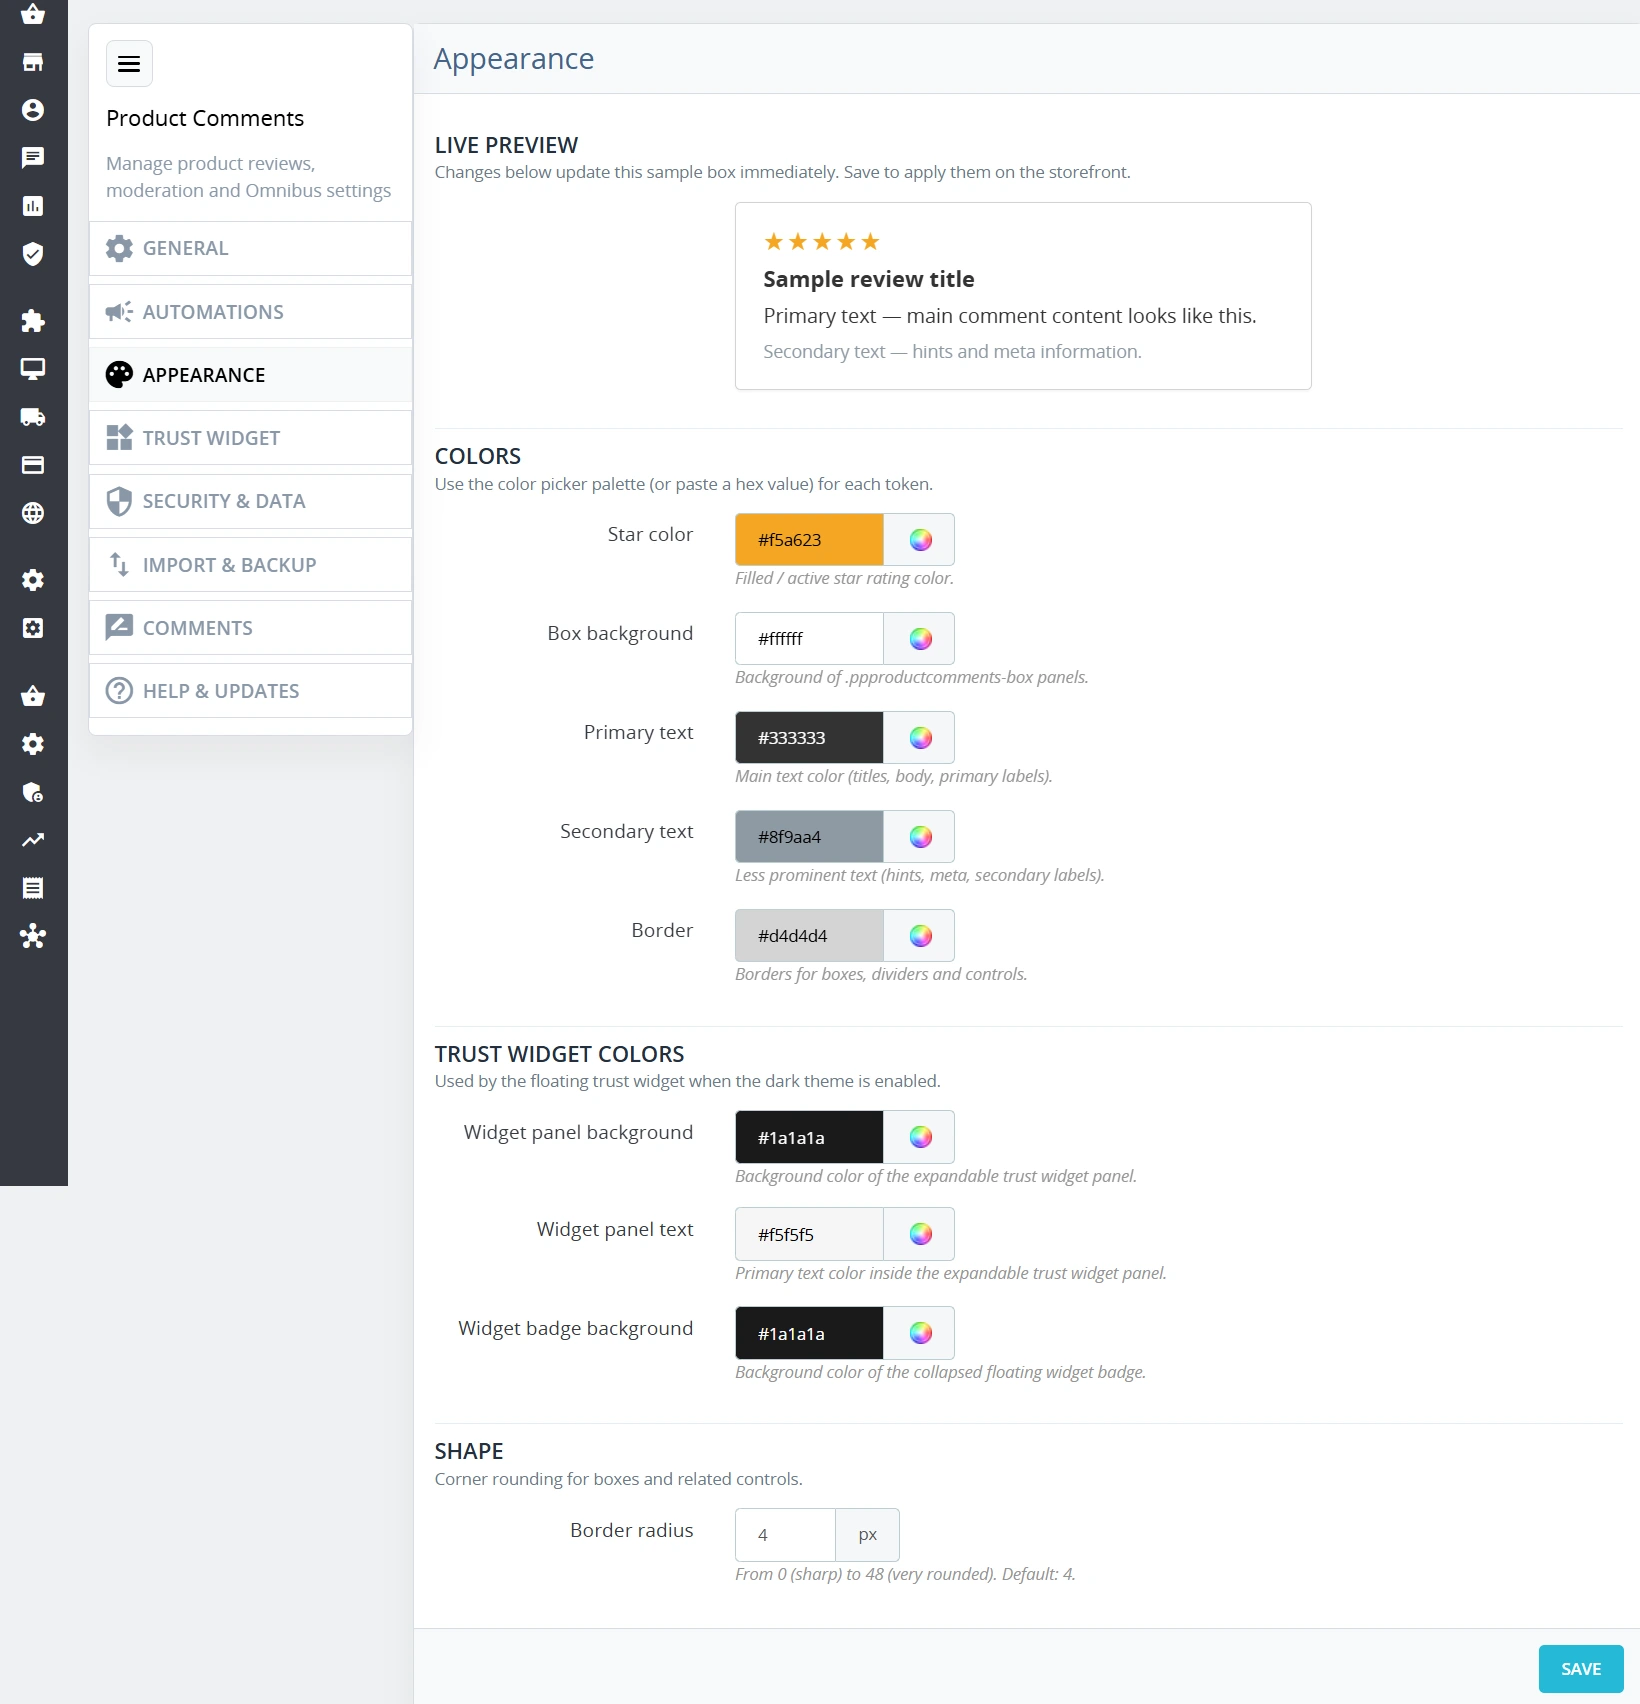1640x1704 pixels.
Task: Click the Border radius number field
Action: [785, 1535]
